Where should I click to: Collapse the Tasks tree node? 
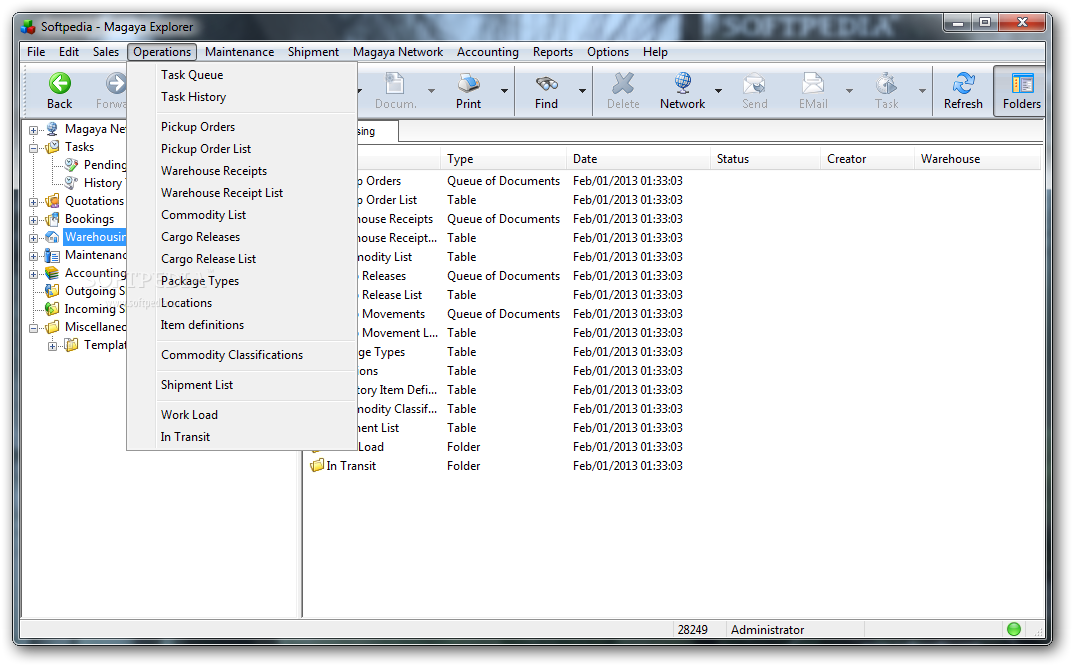tap(34, 147)
